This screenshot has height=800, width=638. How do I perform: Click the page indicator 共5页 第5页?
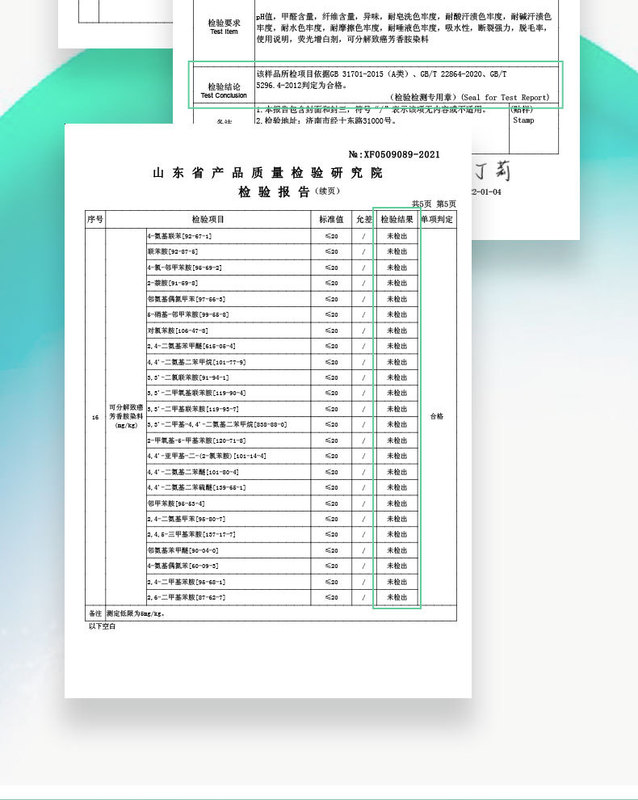pos(434,204)
